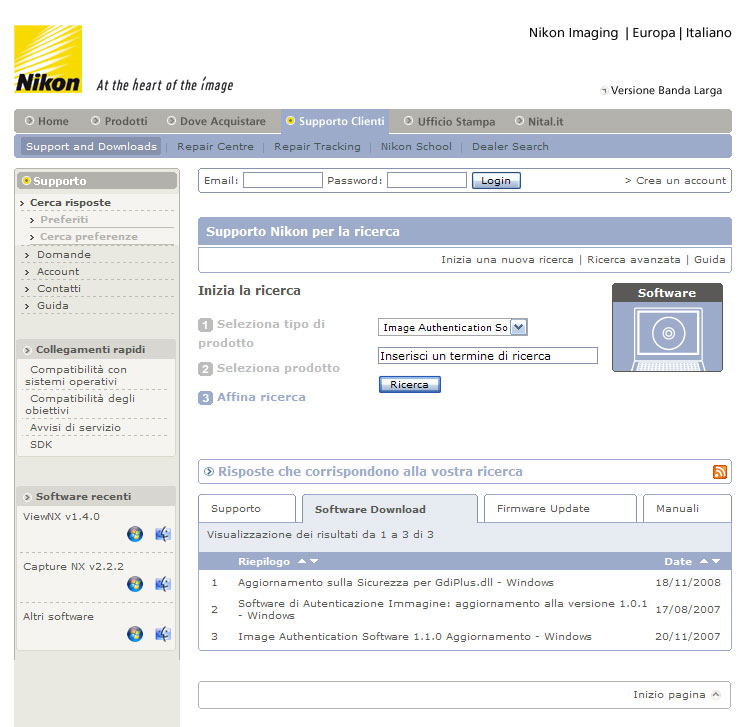Open the Home navigation item

[x=47, y=121]
